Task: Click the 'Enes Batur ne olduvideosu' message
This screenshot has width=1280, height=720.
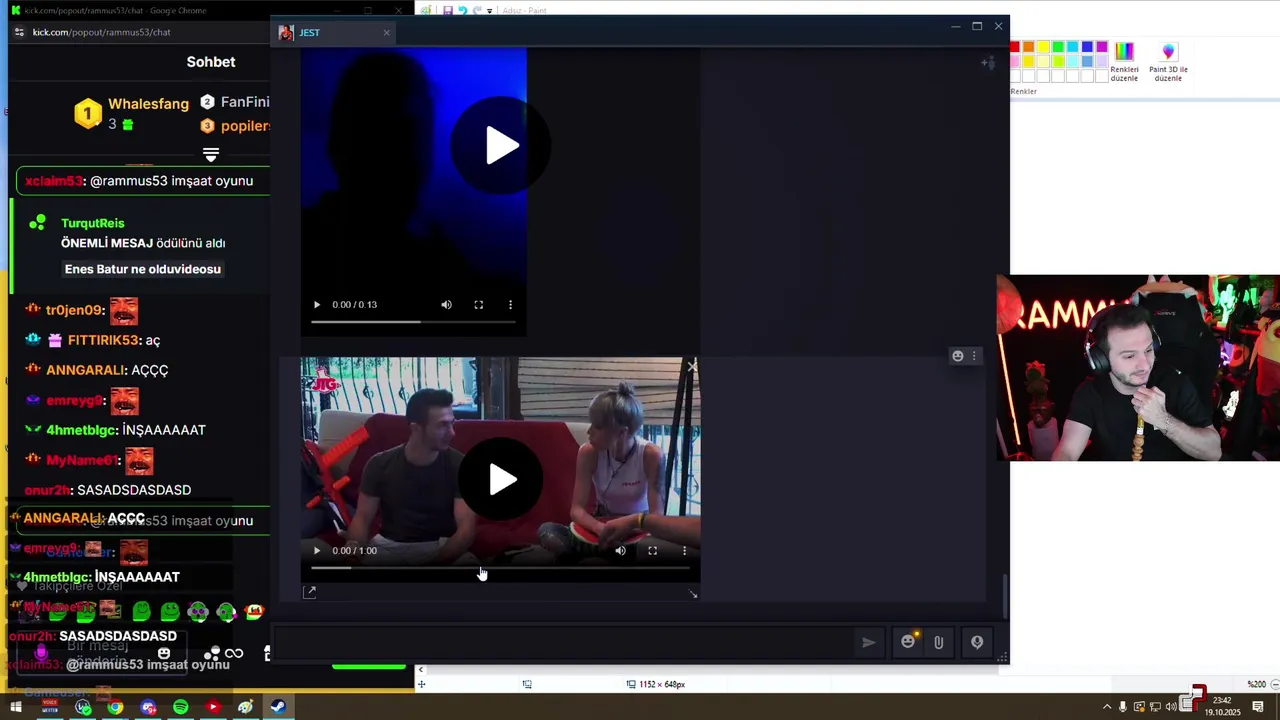Action: click(143, 269)
